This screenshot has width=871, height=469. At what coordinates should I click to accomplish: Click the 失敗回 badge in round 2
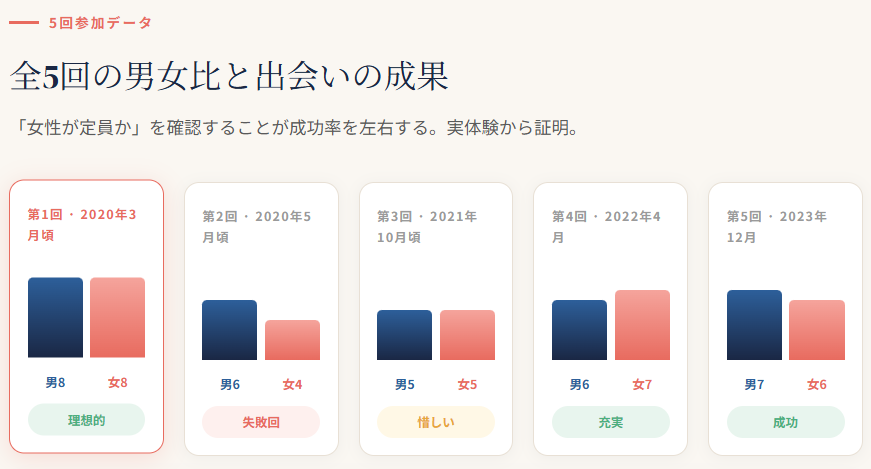pos(261,422)
